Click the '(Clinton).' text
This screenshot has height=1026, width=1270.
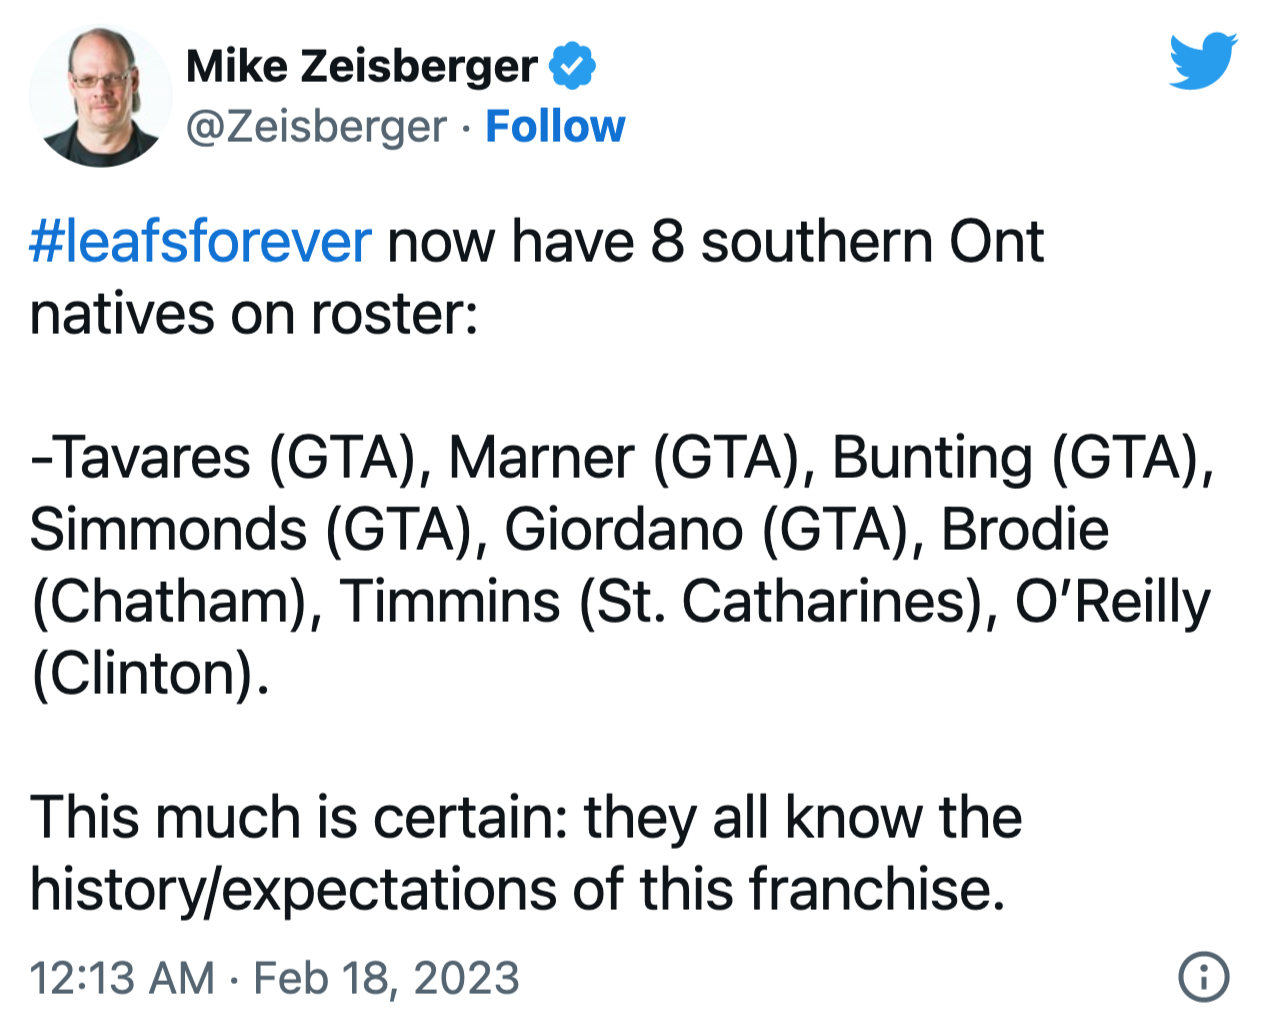pos(150,674)
